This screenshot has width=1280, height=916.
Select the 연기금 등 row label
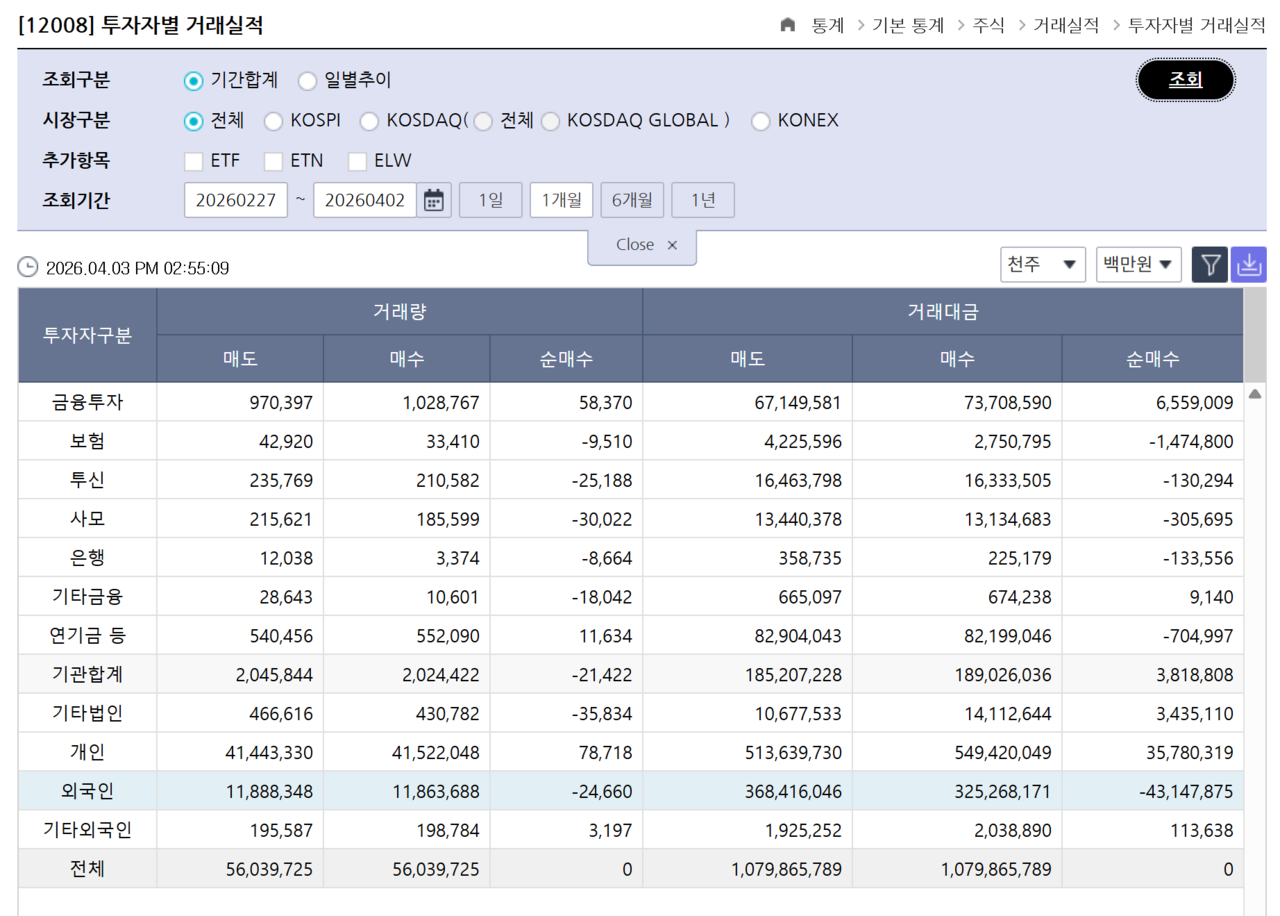tap(87, 636)
